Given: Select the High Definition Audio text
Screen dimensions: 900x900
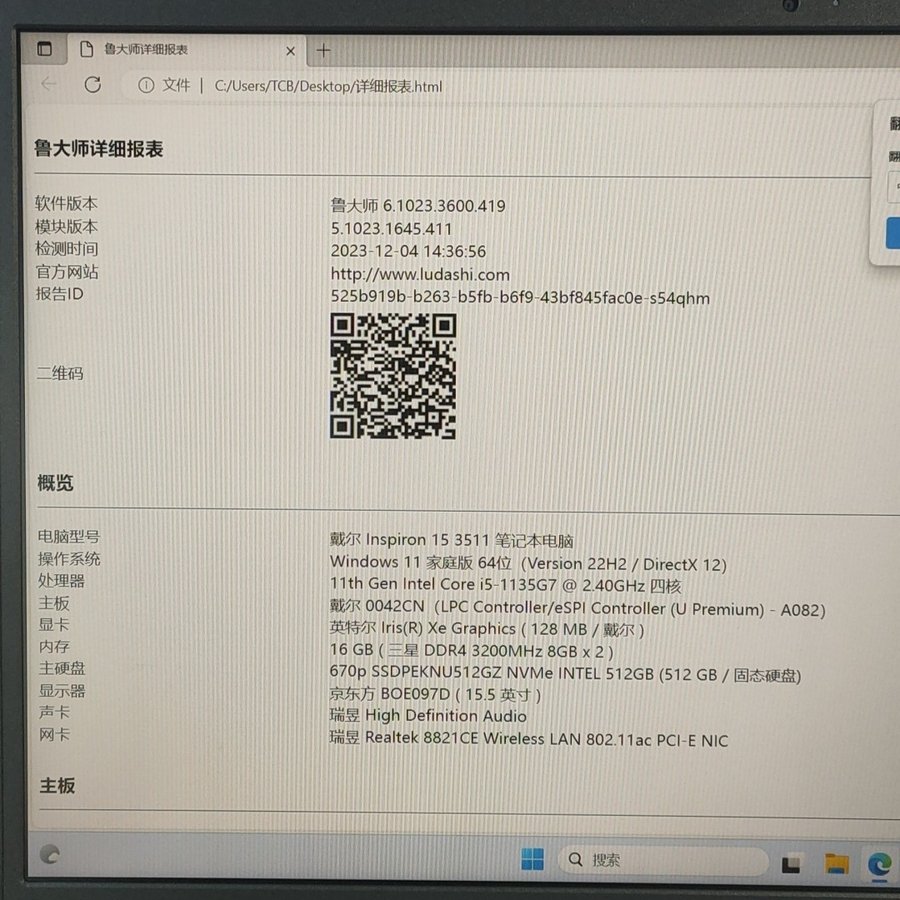Looking at the screenshot, I should click(x=428, y=716).
